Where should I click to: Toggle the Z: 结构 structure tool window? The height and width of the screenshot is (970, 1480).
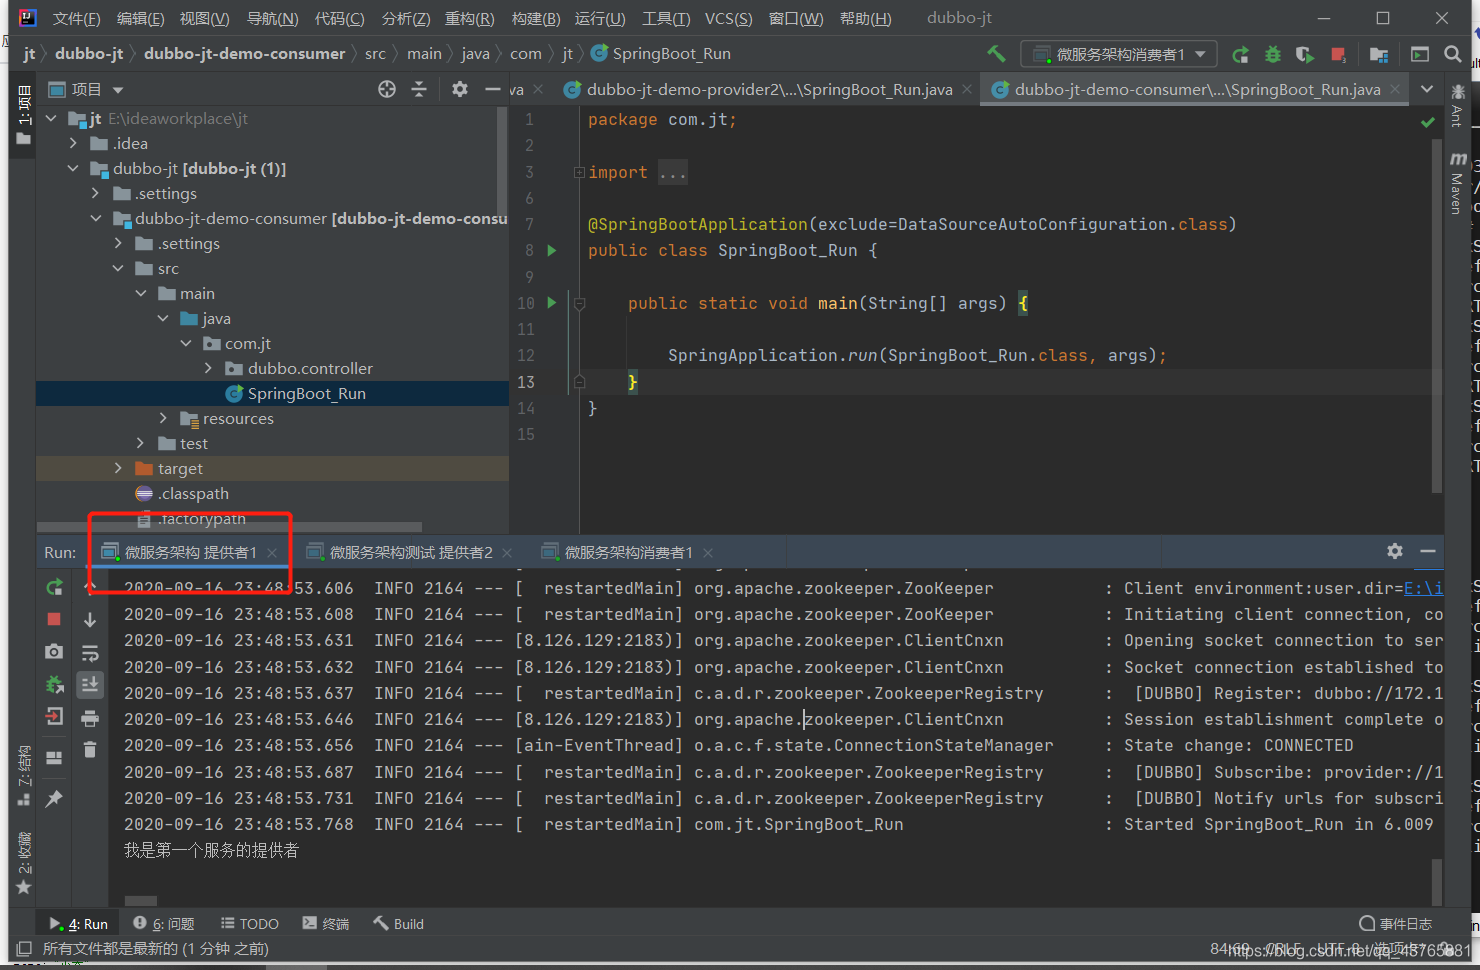(x=23, y=775)
